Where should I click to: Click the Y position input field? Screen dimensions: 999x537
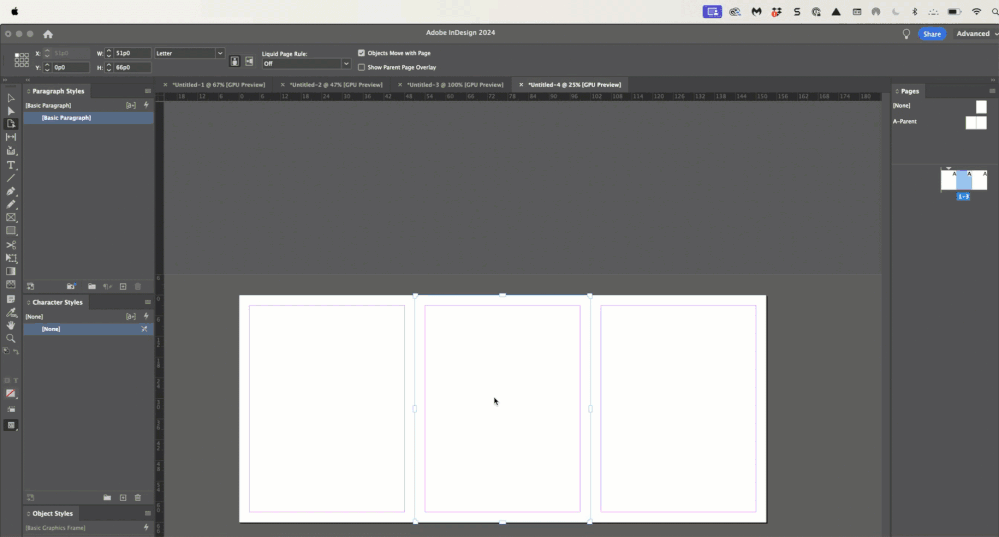coord(71,67)
